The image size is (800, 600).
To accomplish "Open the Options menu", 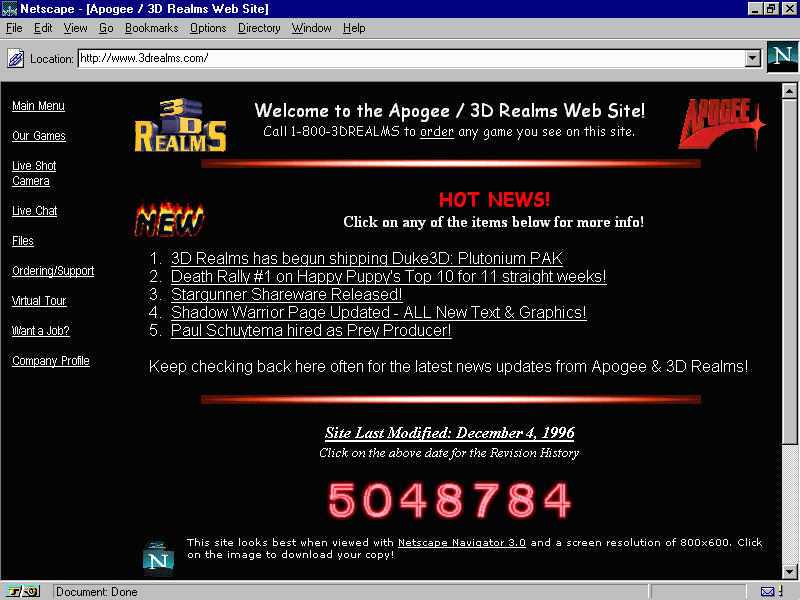I will click(x=208, y=28).
